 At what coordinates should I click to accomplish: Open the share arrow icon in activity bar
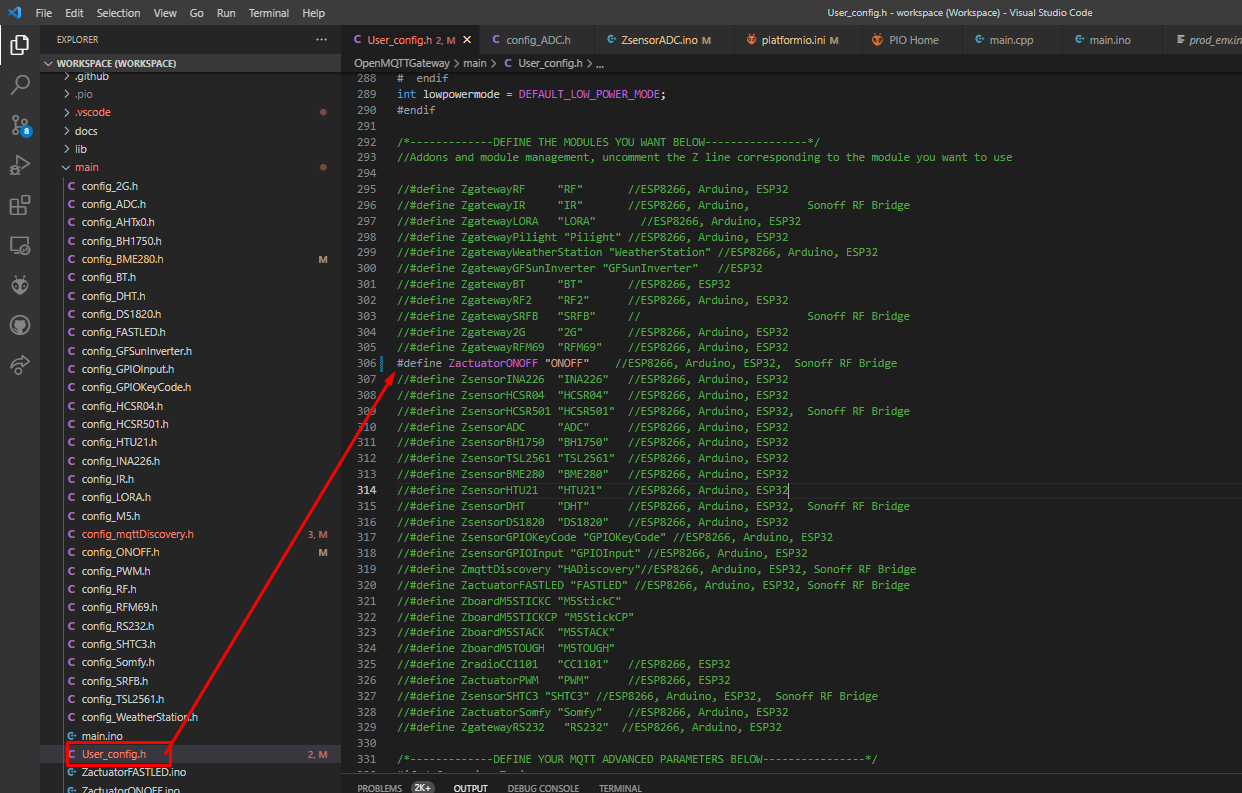19,365
